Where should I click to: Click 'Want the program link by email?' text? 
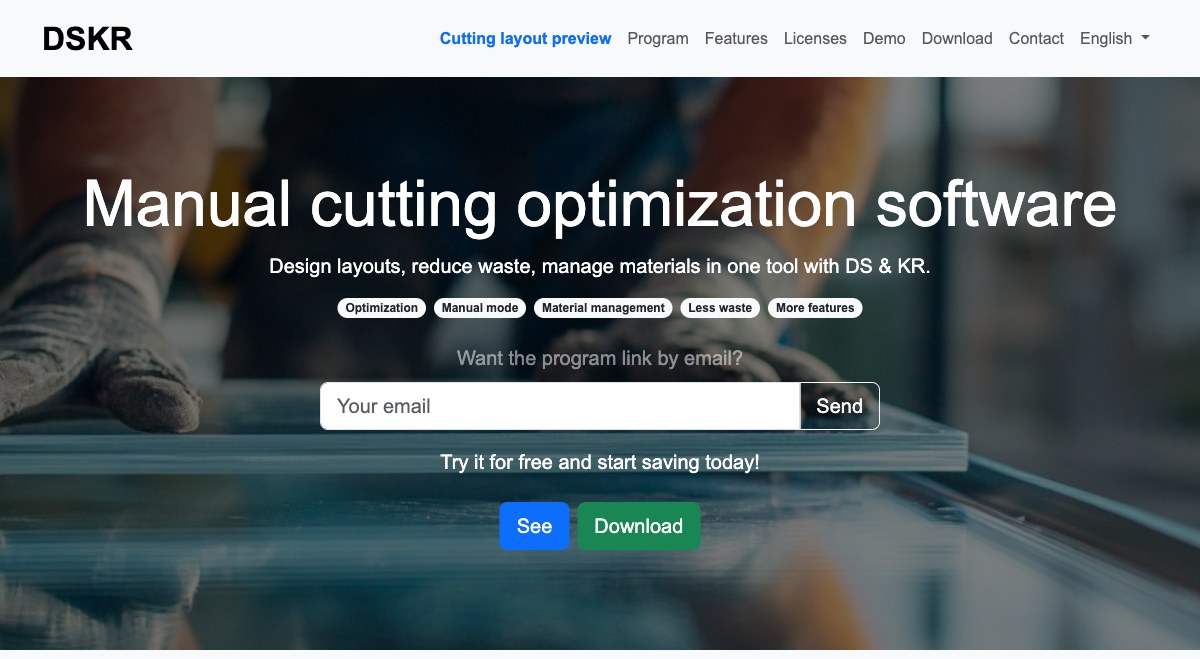coord(600,358)
